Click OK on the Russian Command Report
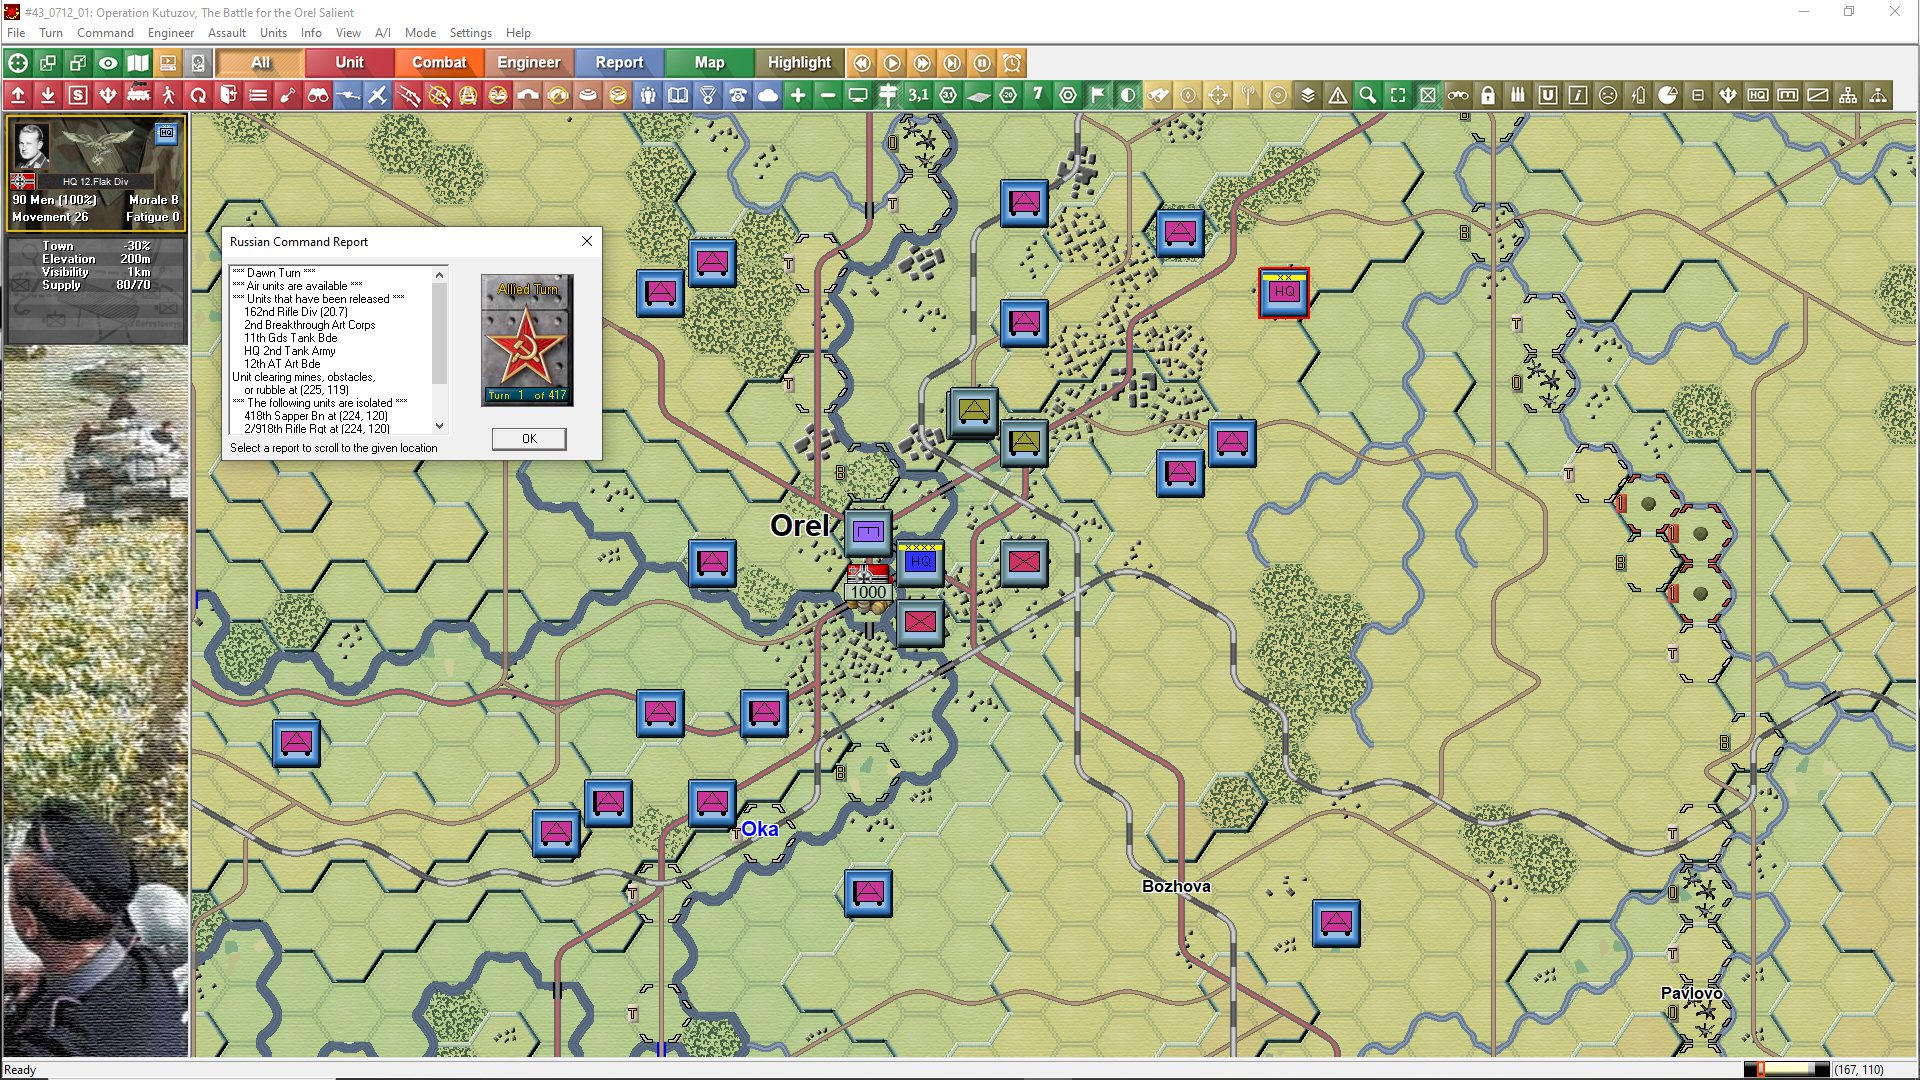 tap(528, 439)
